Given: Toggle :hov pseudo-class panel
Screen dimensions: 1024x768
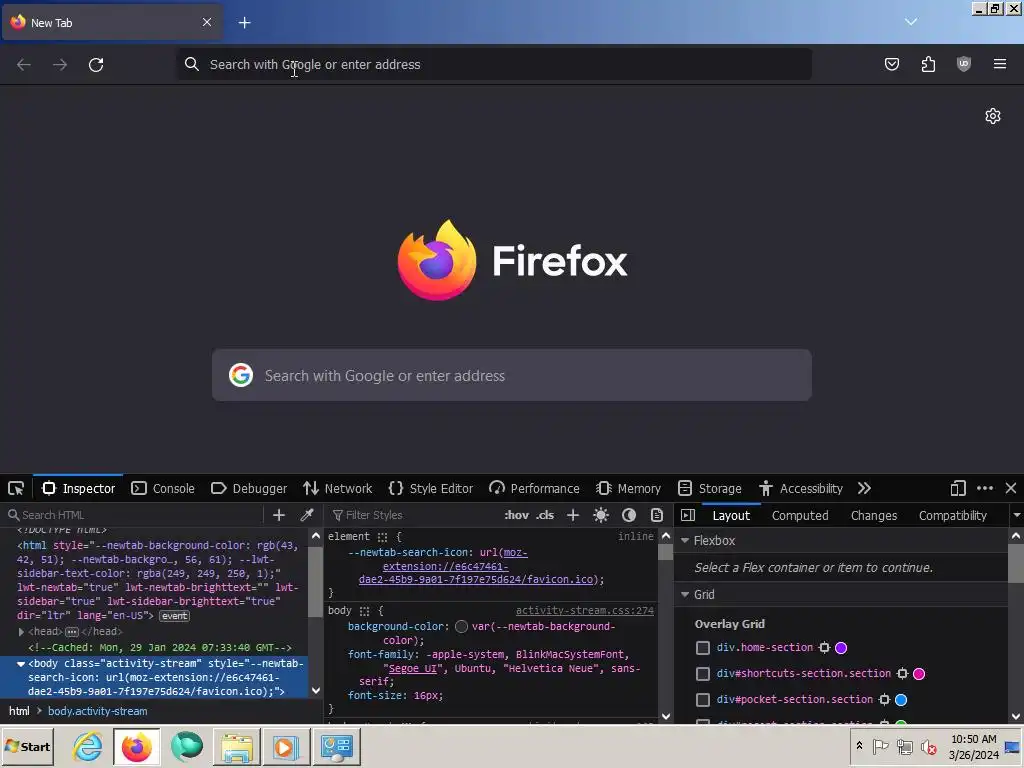Looking at the screenshot, I should point(517,515).
